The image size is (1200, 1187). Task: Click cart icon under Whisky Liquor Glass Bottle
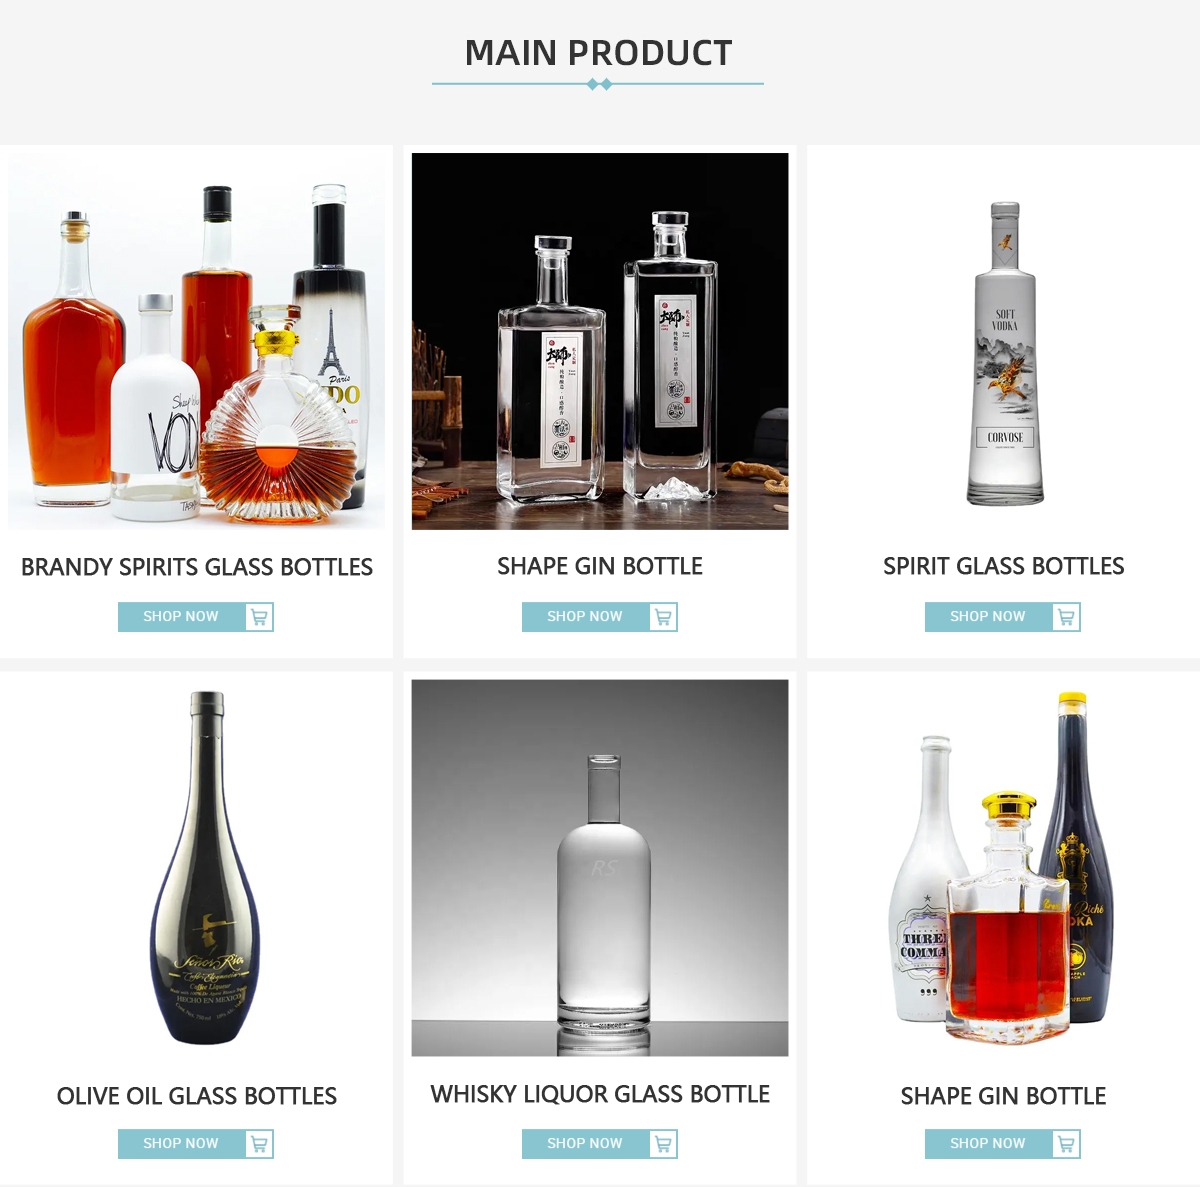pyautogui.click(x=663, y=1144)
